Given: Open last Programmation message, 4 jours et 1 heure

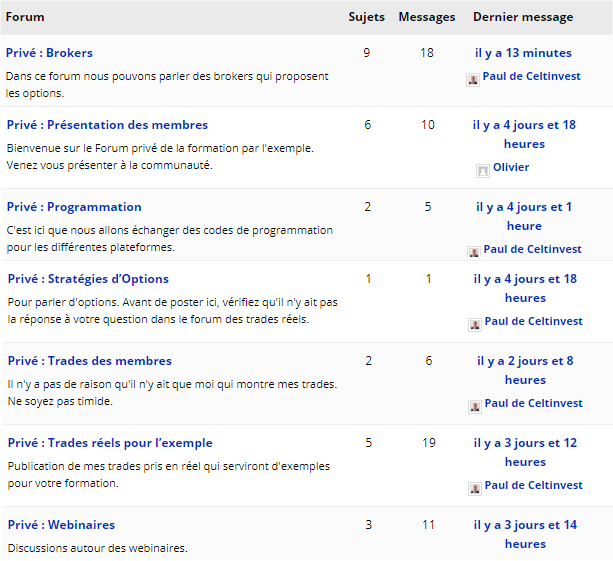Looking at the screenshot, I should coord(524,216).
